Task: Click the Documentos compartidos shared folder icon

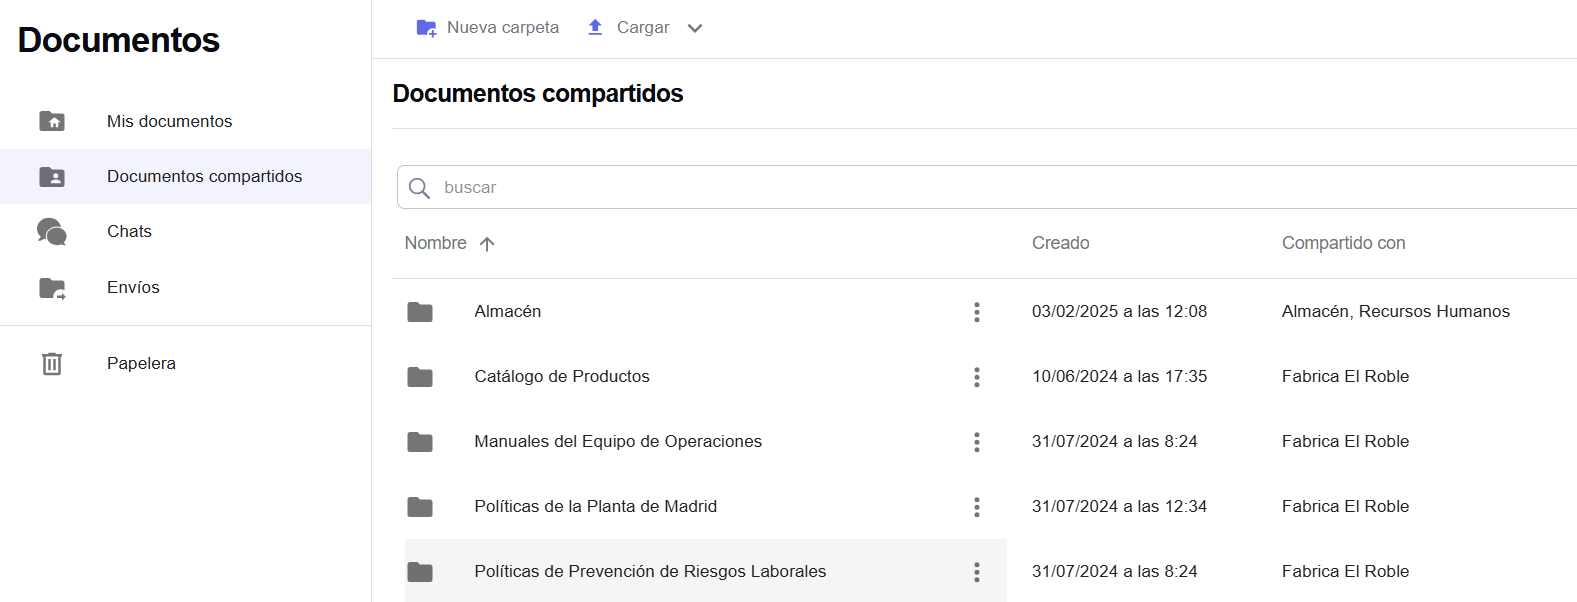Action: tap(52, 177)
